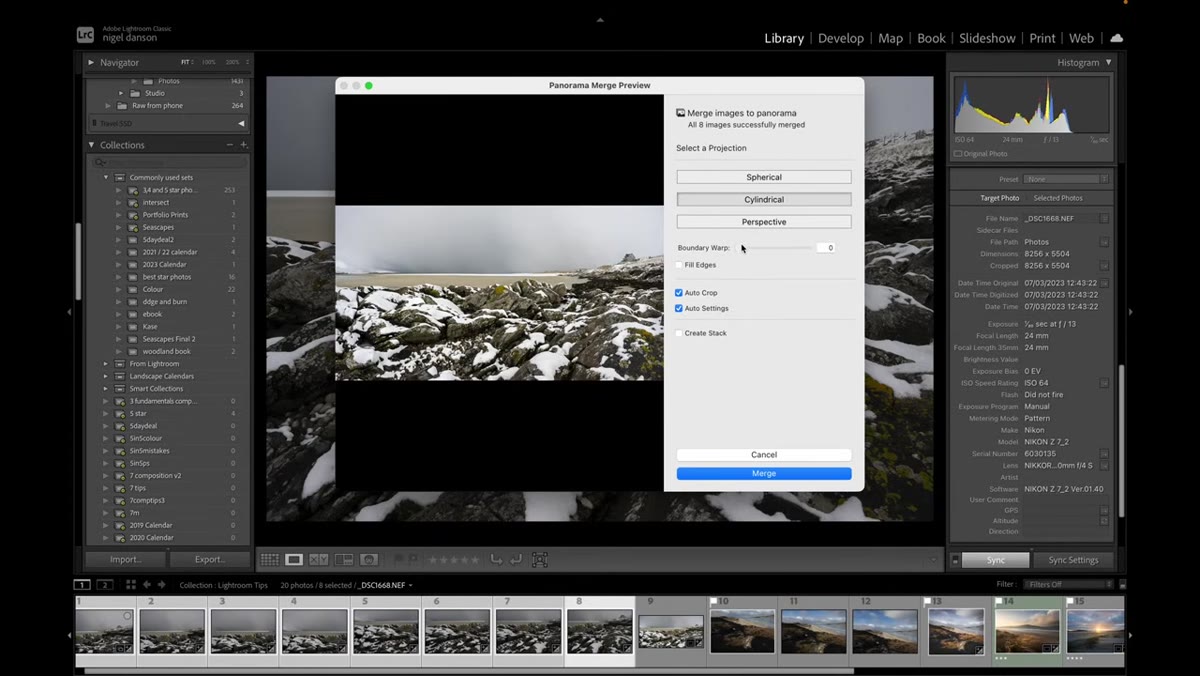The height and width of the screenshot is (676, 1200).
Task: Switch to the Map module
Action: click(890, 38)
